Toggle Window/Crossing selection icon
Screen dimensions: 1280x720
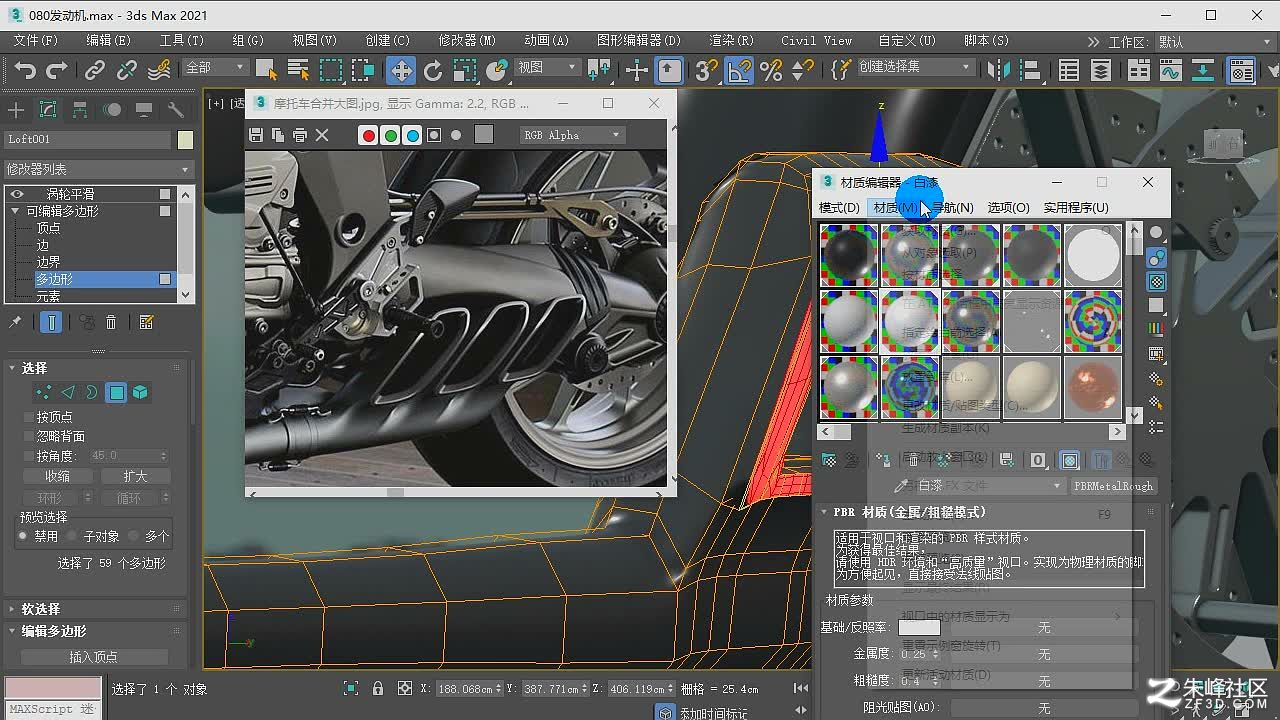pyautogui.click(x=363, y=70)
